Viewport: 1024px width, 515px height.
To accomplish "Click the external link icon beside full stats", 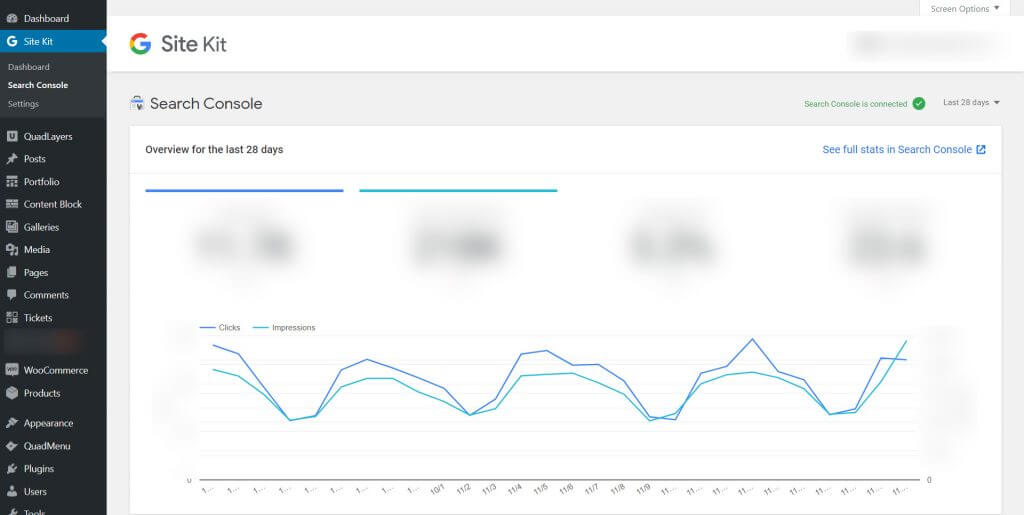I will (x=981, y=149).
